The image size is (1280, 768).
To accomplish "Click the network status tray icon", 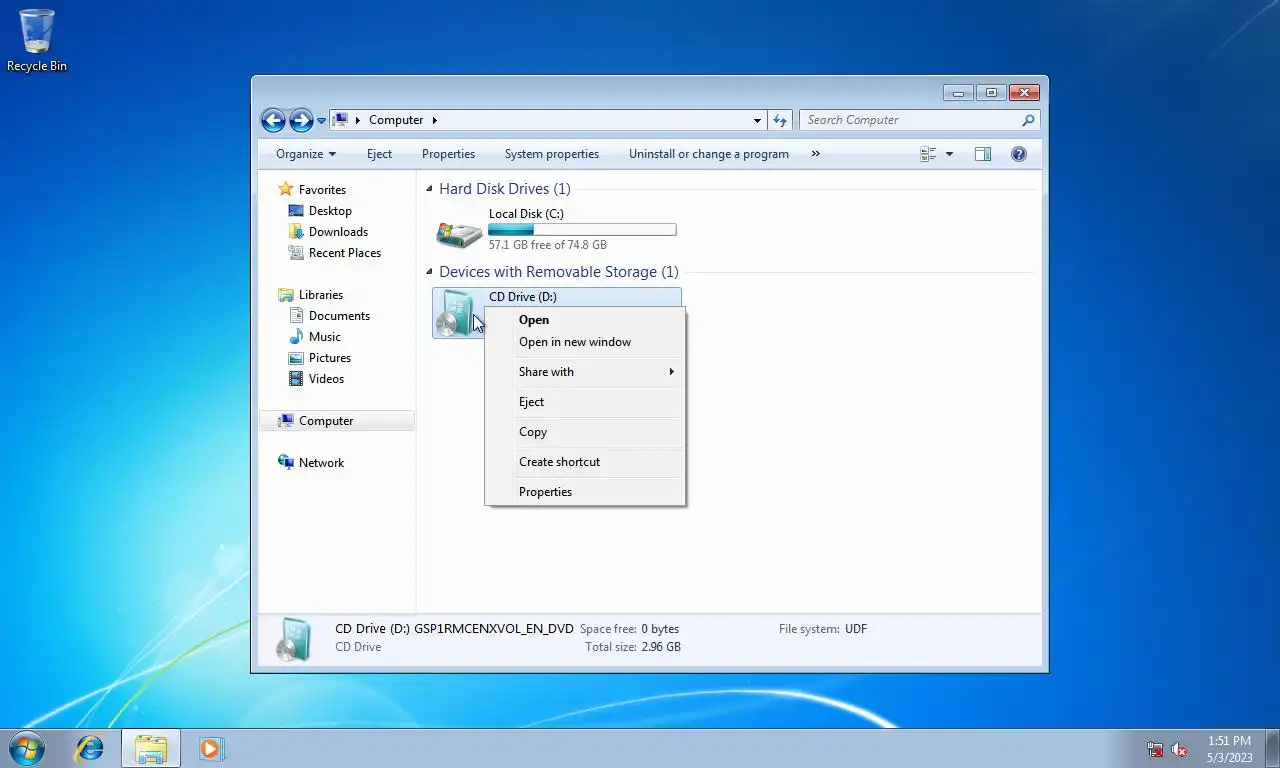I will point(1155,749).
